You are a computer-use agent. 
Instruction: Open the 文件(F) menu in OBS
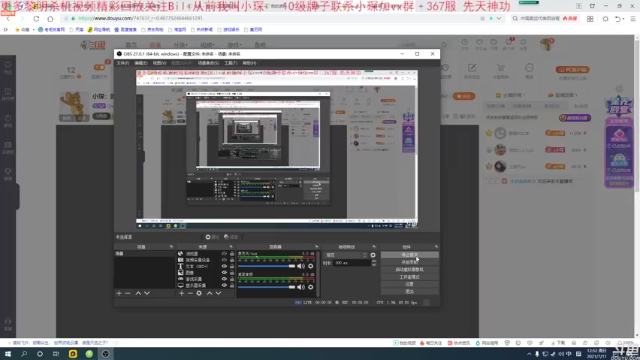click(x=122, y=63)
